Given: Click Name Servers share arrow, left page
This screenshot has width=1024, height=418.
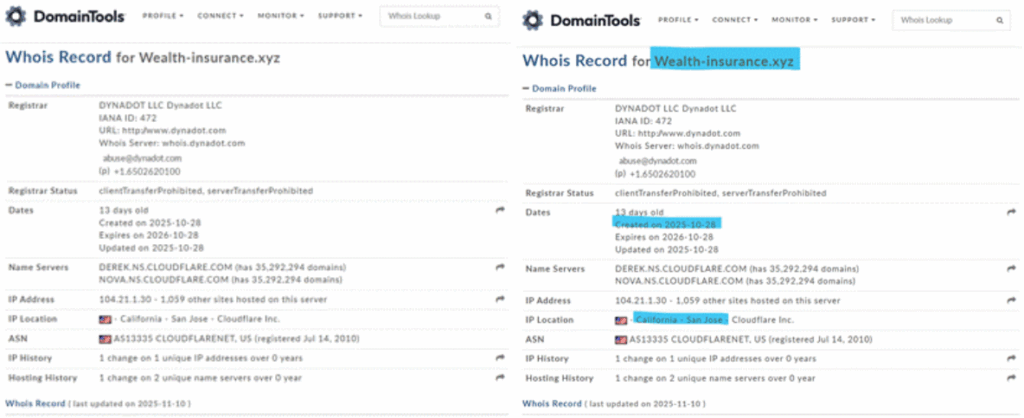Looking at the screenshot, I should [x=500, y=266].
